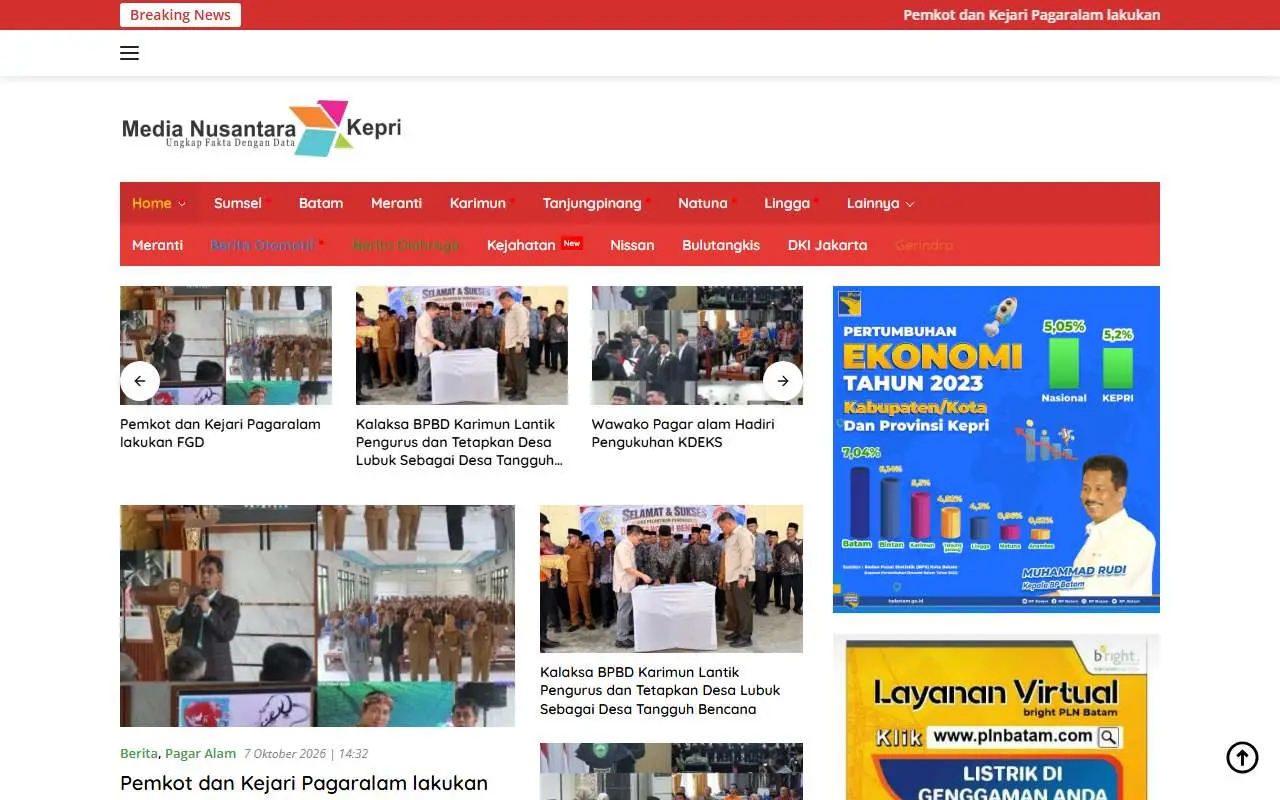Image resolution: width=1280 pixels, height=800 pixels.
Task: Click the scroll-to-top arrow button
Action: pyautogui.click(x=1242, y=757)
